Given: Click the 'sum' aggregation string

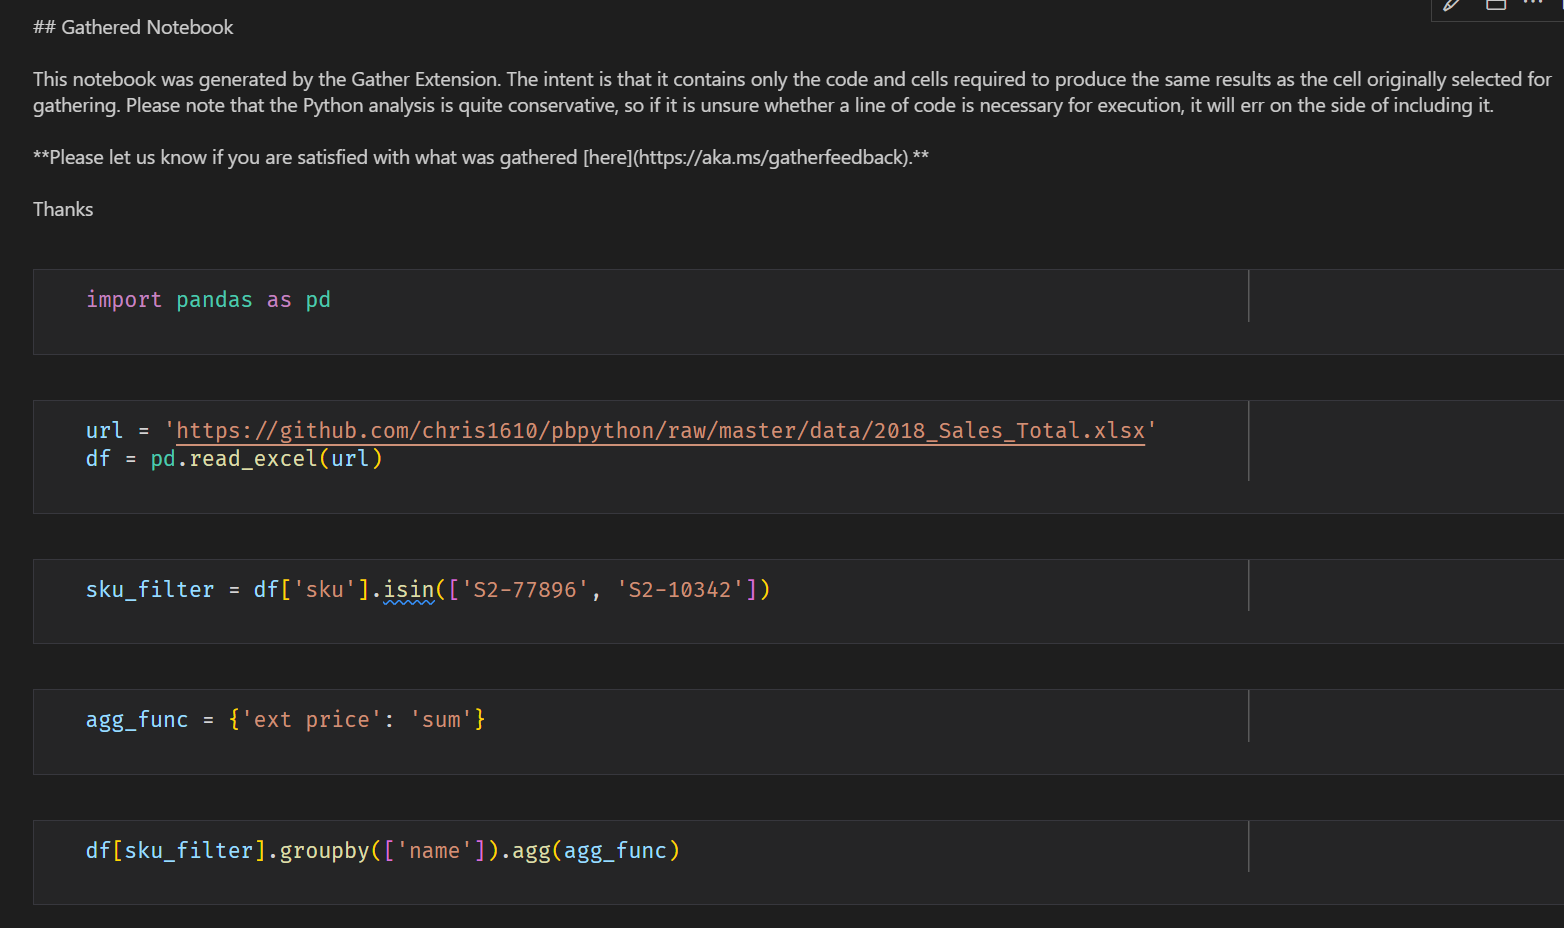Looking at the screenshot, I should (x=443, y=719).
